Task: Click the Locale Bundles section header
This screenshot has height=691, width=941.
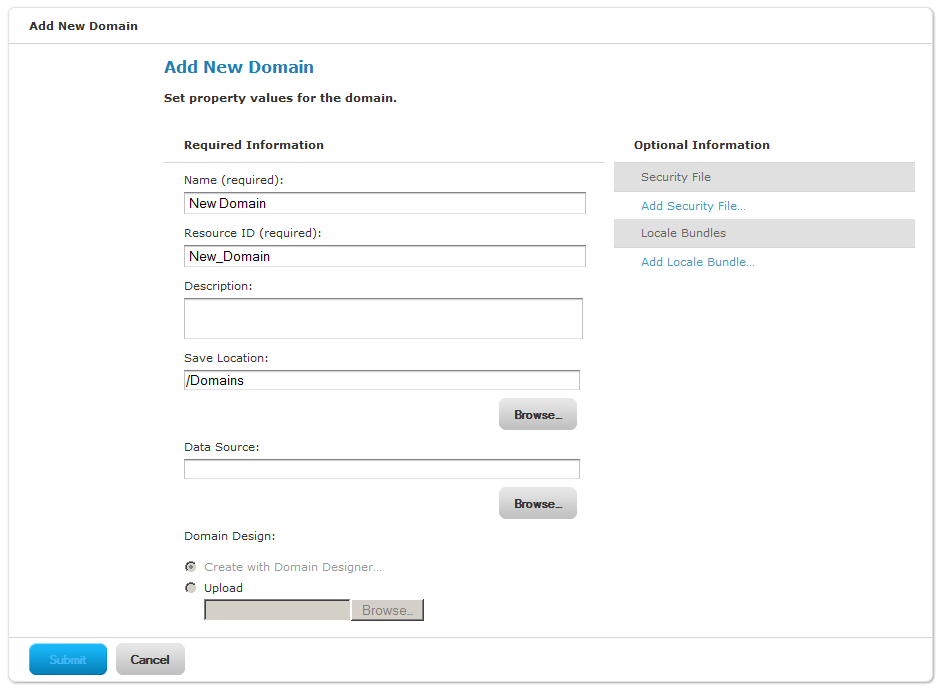Action: (x=764, y=234)
